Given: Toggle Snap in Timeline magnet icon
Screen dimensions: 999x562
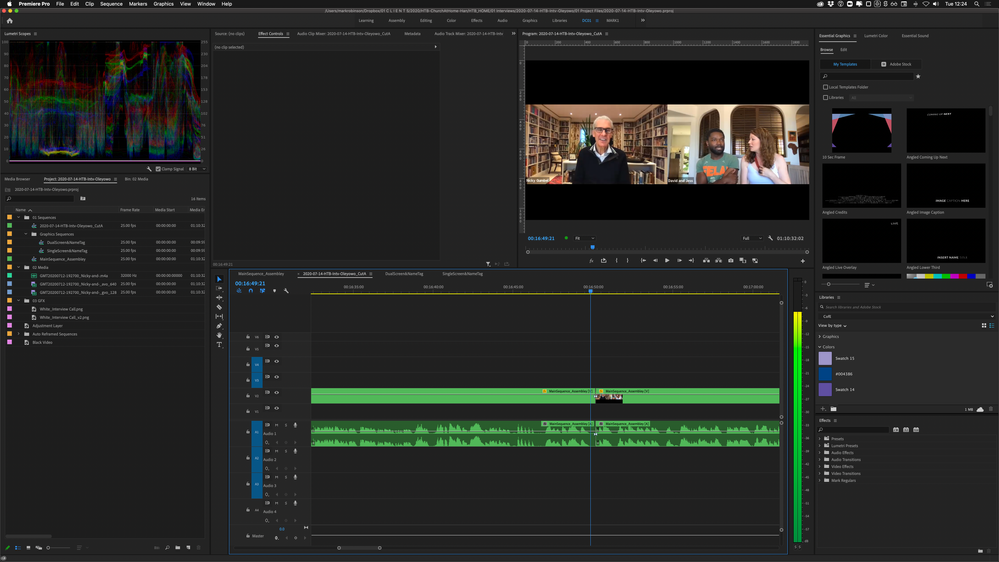Looking at the screenshot, I should click(x=250, y=291).
